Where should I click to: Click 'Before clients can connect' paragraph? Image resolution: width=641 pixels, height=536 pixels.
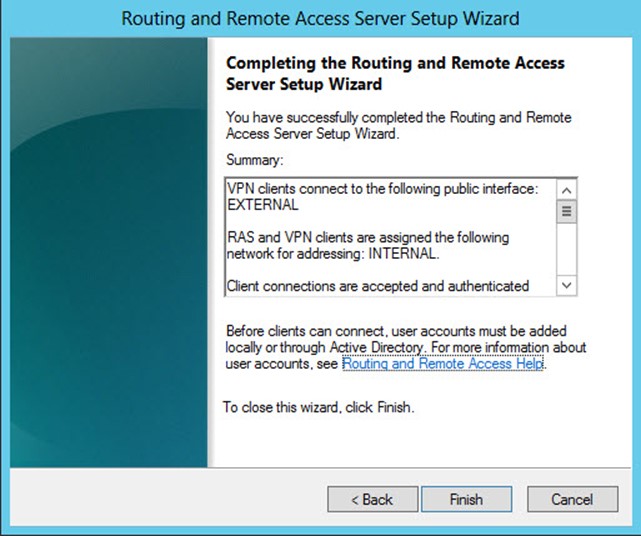coord(406,347)
